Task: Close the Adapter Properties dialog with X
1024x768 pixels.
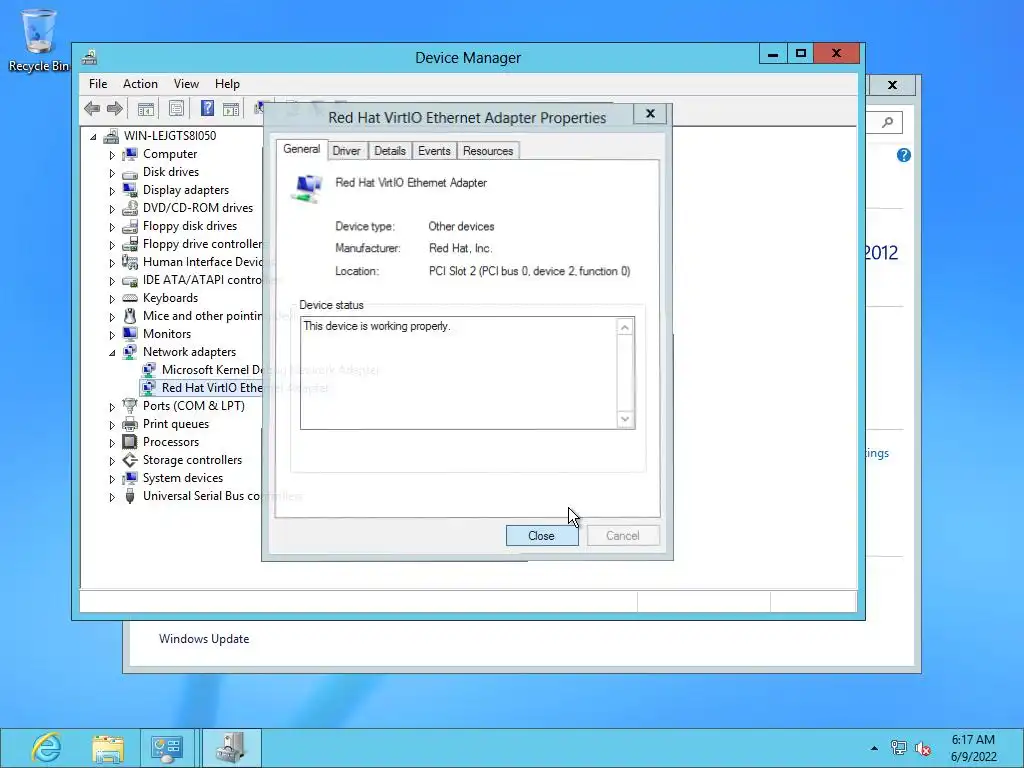Action: click(x=650, y=114)
